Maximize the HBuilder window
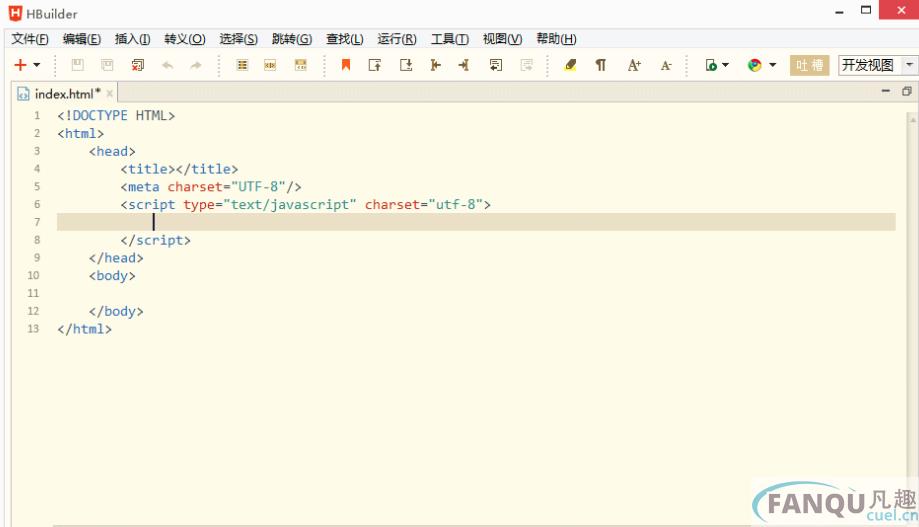The image size is (919, 527). pos(866,10)
